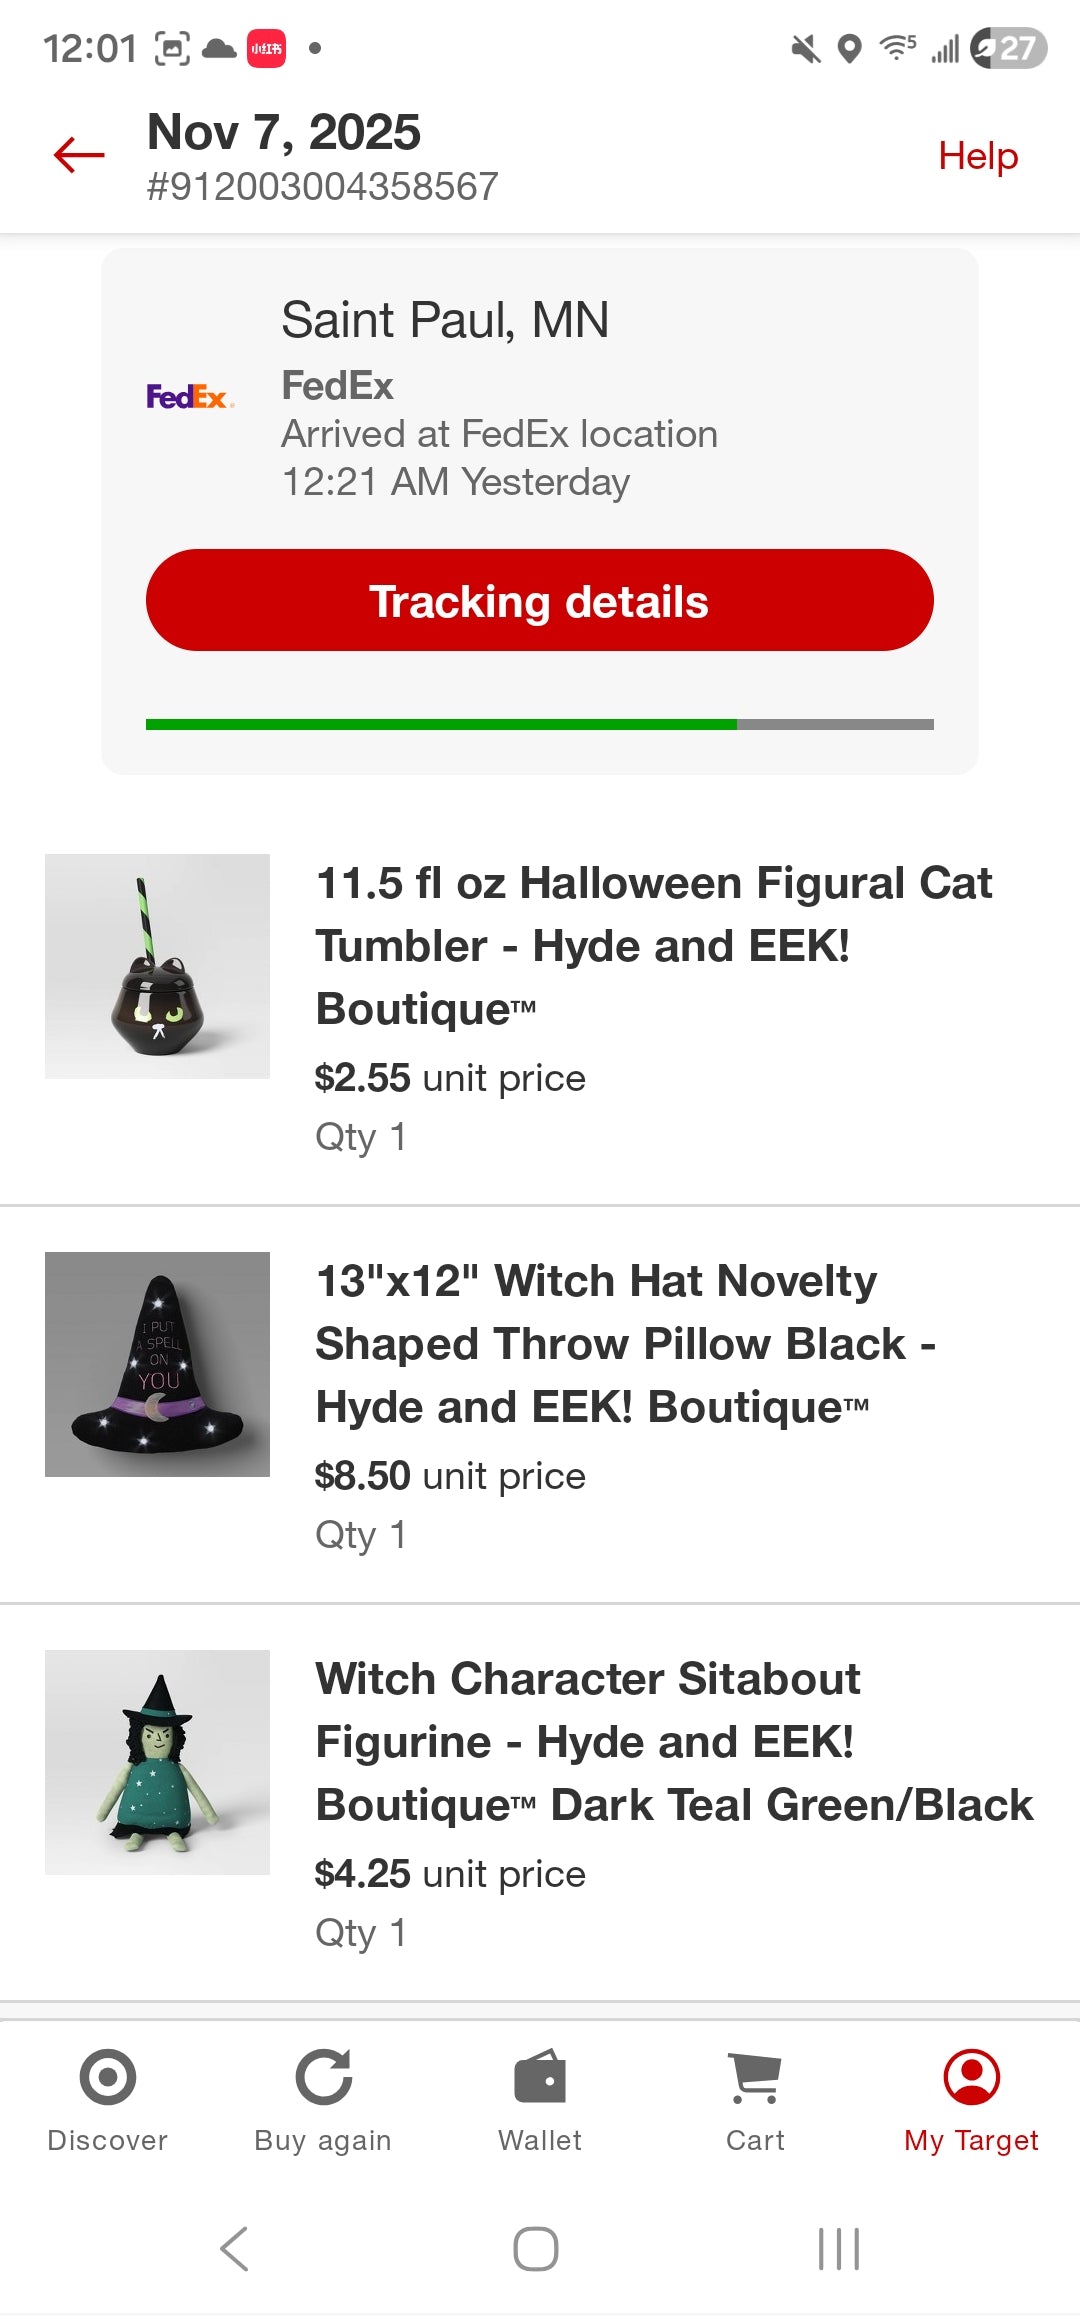
Task: Tap the red back arrow
Action: (x=79, y=155)
